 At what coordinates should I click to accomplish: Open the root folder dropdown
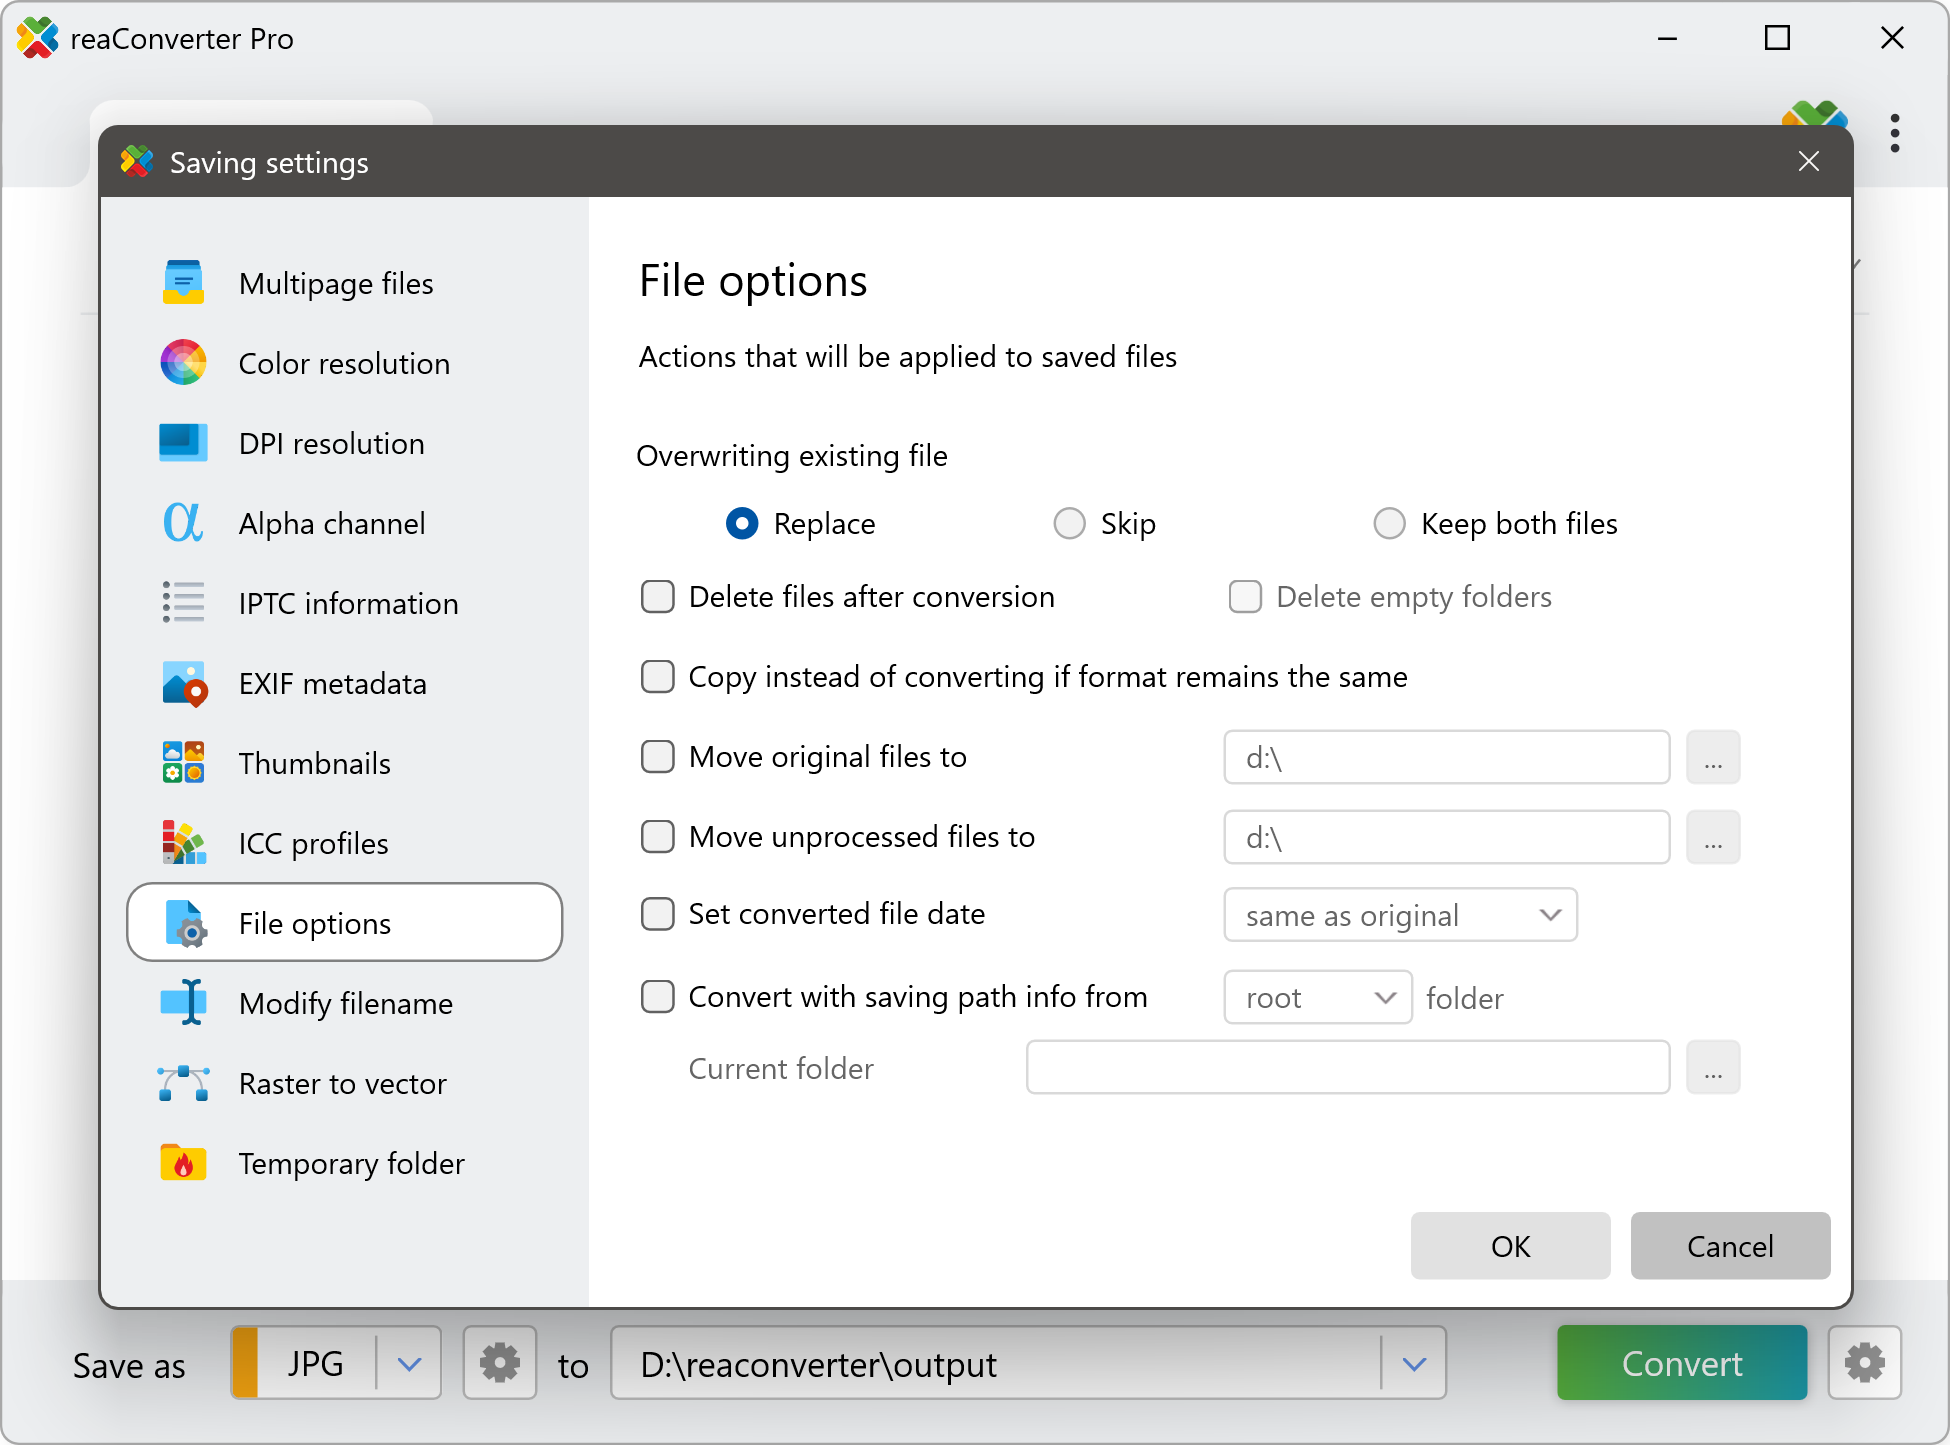coord(1317,998)
